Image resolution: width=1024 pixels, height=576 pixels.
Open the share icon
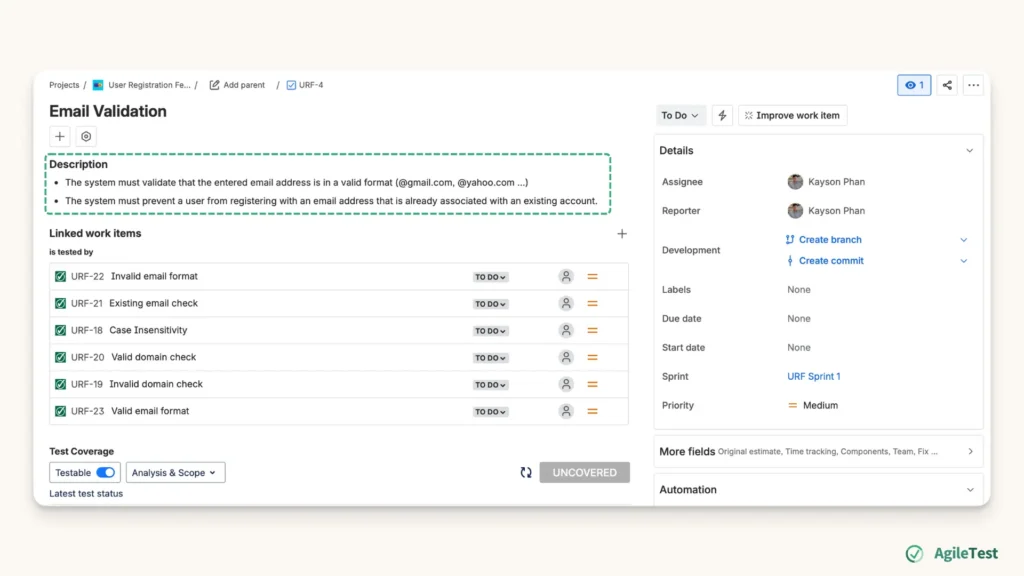947,85
